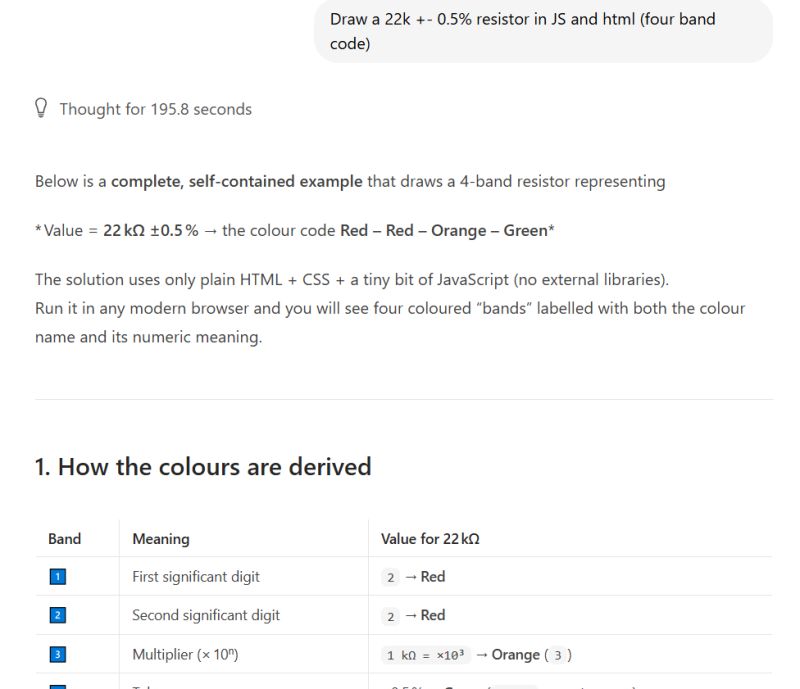Screen dimensions: 800x689
Task: Click the lightbulb thought icon
Action: 42,109
